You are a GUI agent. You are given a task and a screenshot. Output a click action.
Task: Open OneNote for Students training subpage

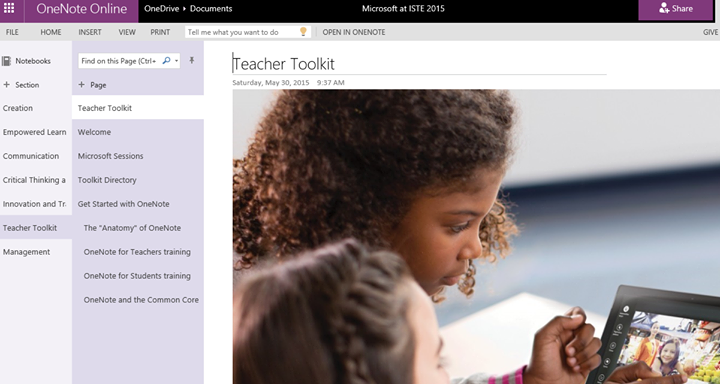pos(138,276)
